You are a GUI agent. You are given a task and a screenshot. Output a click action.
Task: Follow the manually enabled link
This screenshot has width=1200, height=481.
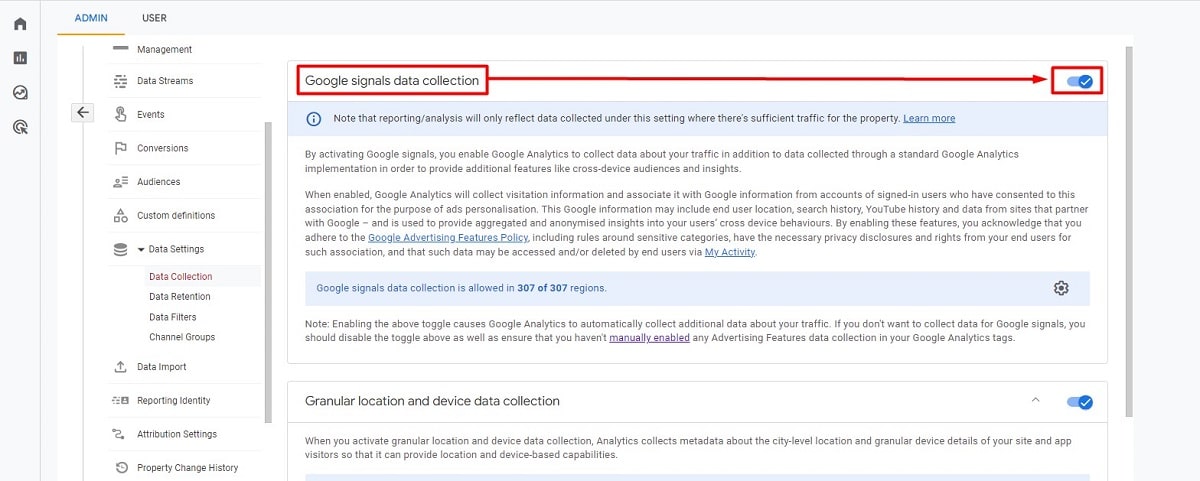(x=650, y=338)
